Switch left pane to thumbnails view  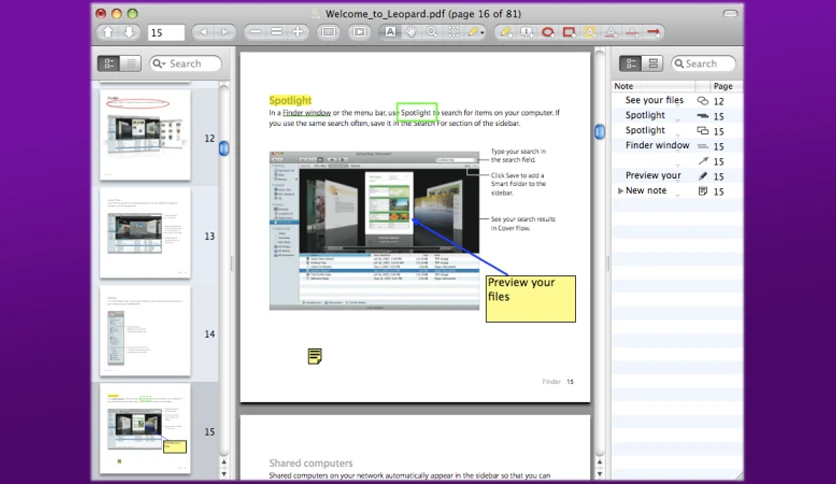point(109,63)
